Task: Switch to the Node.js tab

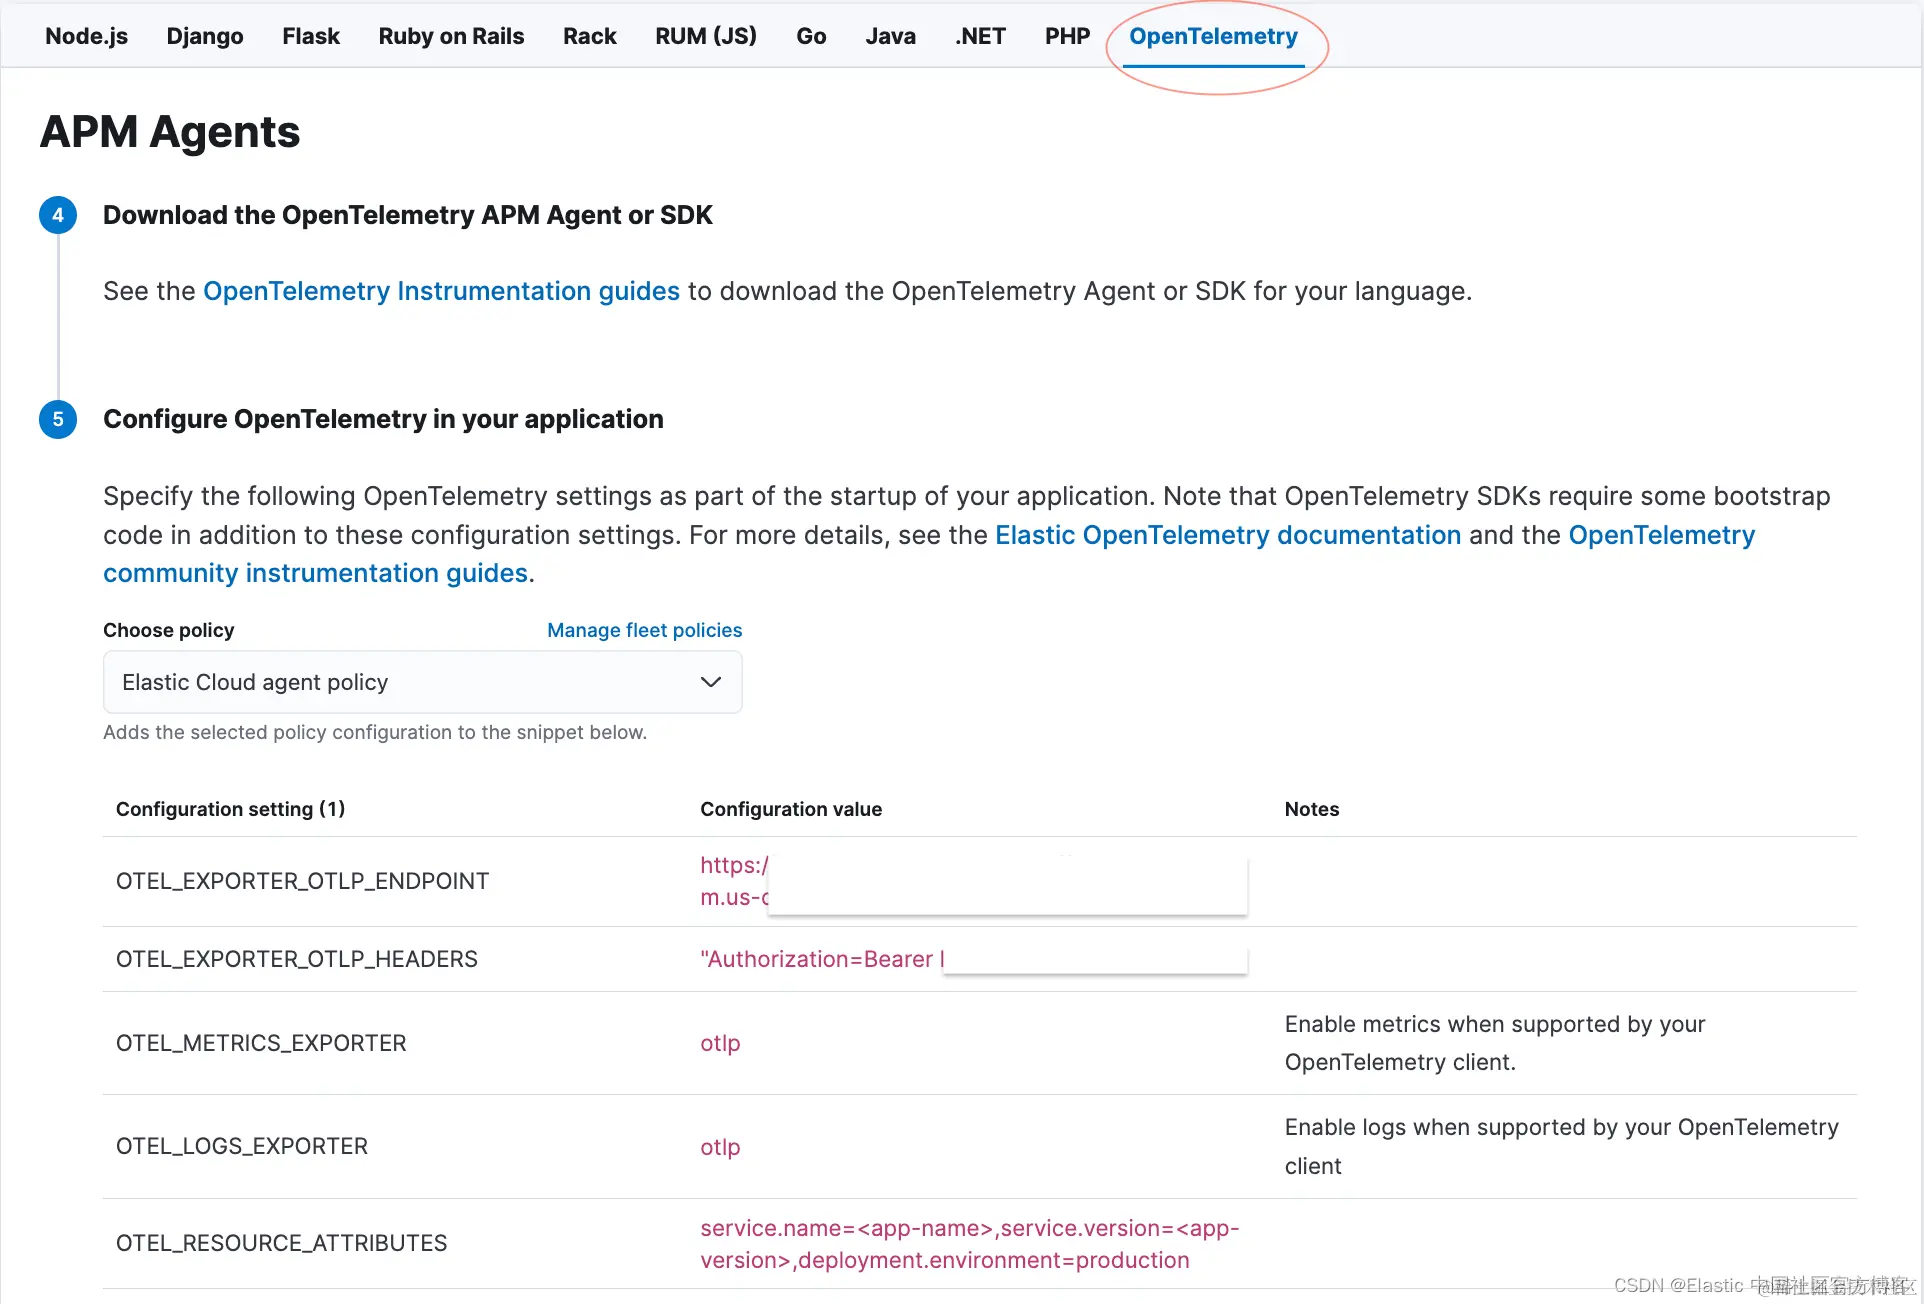Action: 86,36
